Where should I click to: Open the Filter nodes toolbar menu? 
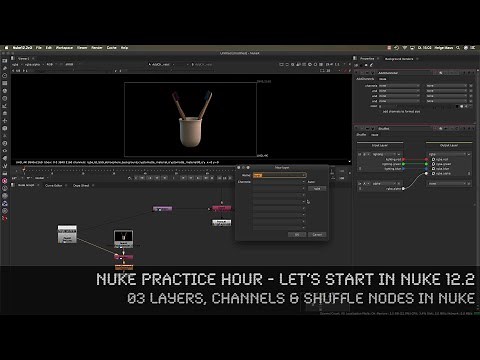coord(5,98)
